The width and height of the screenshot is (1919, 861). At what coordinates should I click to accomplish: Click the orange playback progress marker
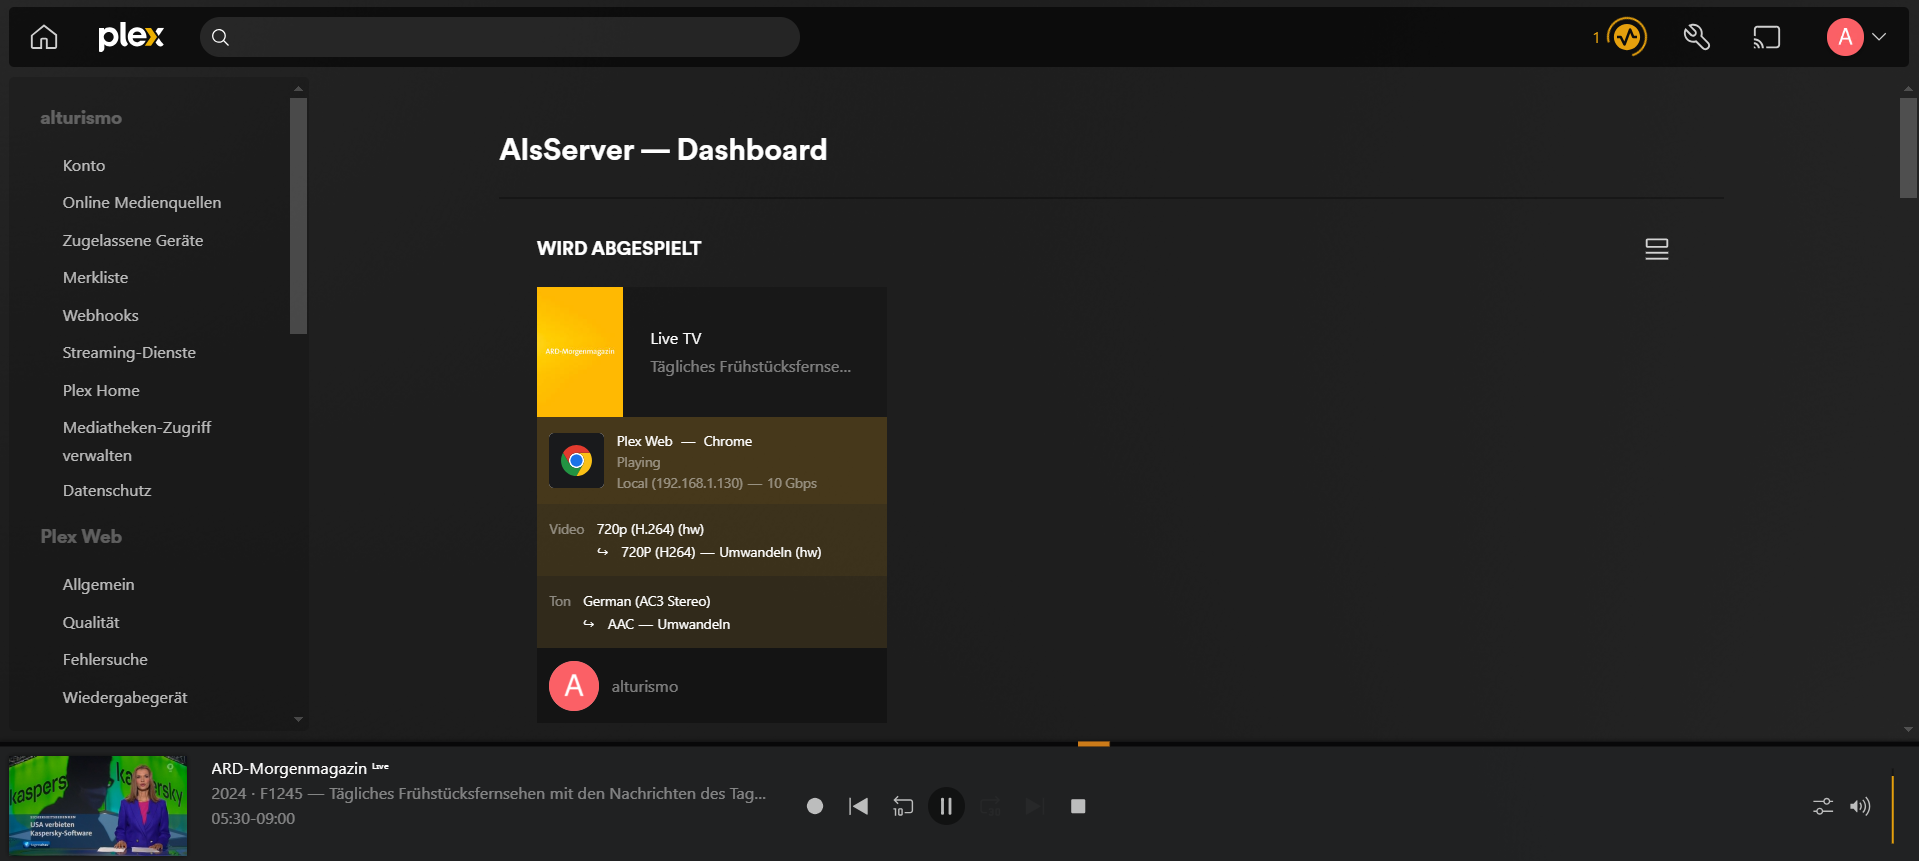[1094, 744]
